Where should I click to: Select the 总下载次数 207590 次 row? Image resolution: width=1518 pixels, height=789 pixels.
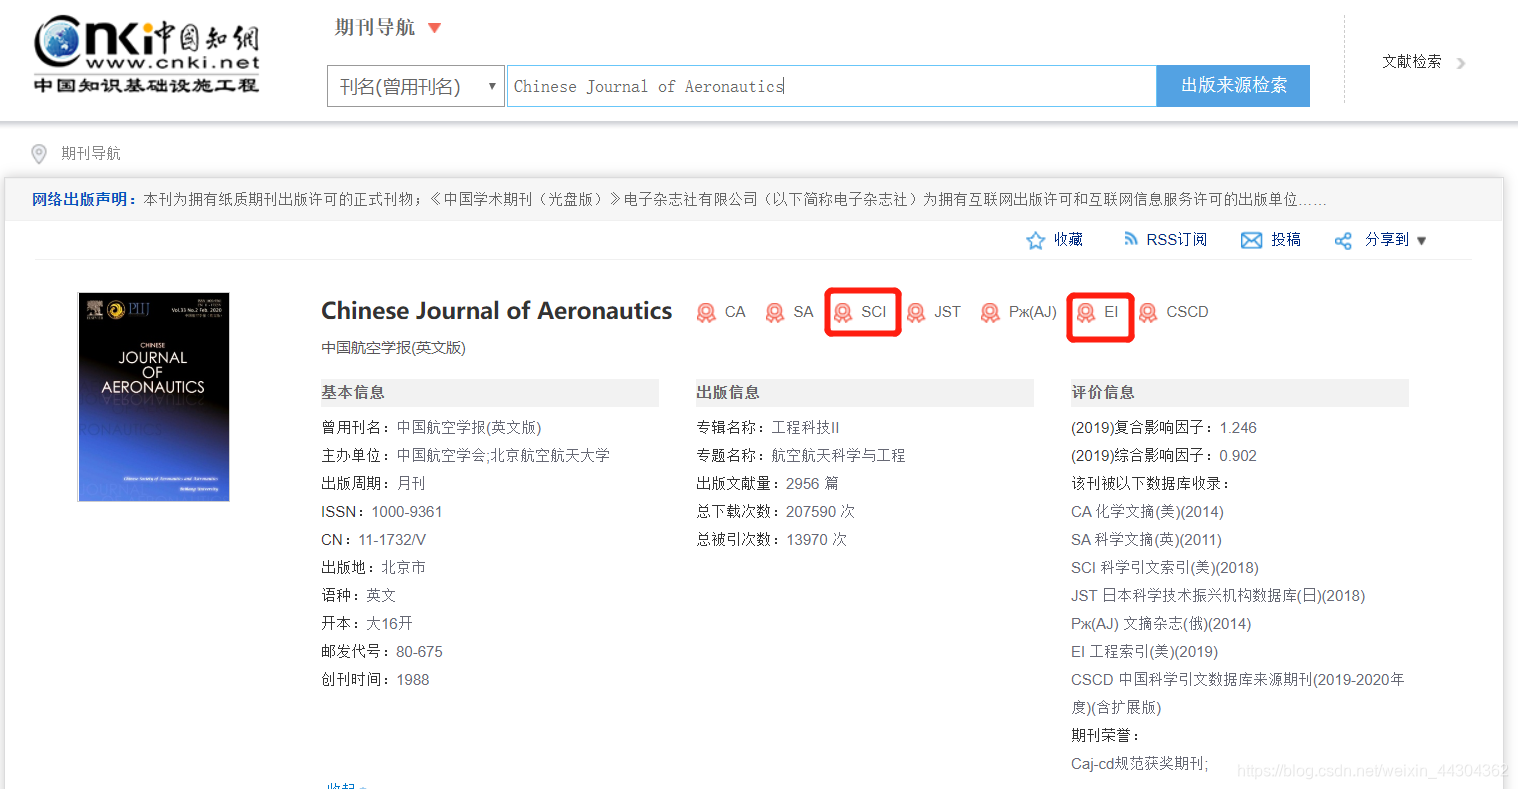pyautogui.click(x=776, y=512)
